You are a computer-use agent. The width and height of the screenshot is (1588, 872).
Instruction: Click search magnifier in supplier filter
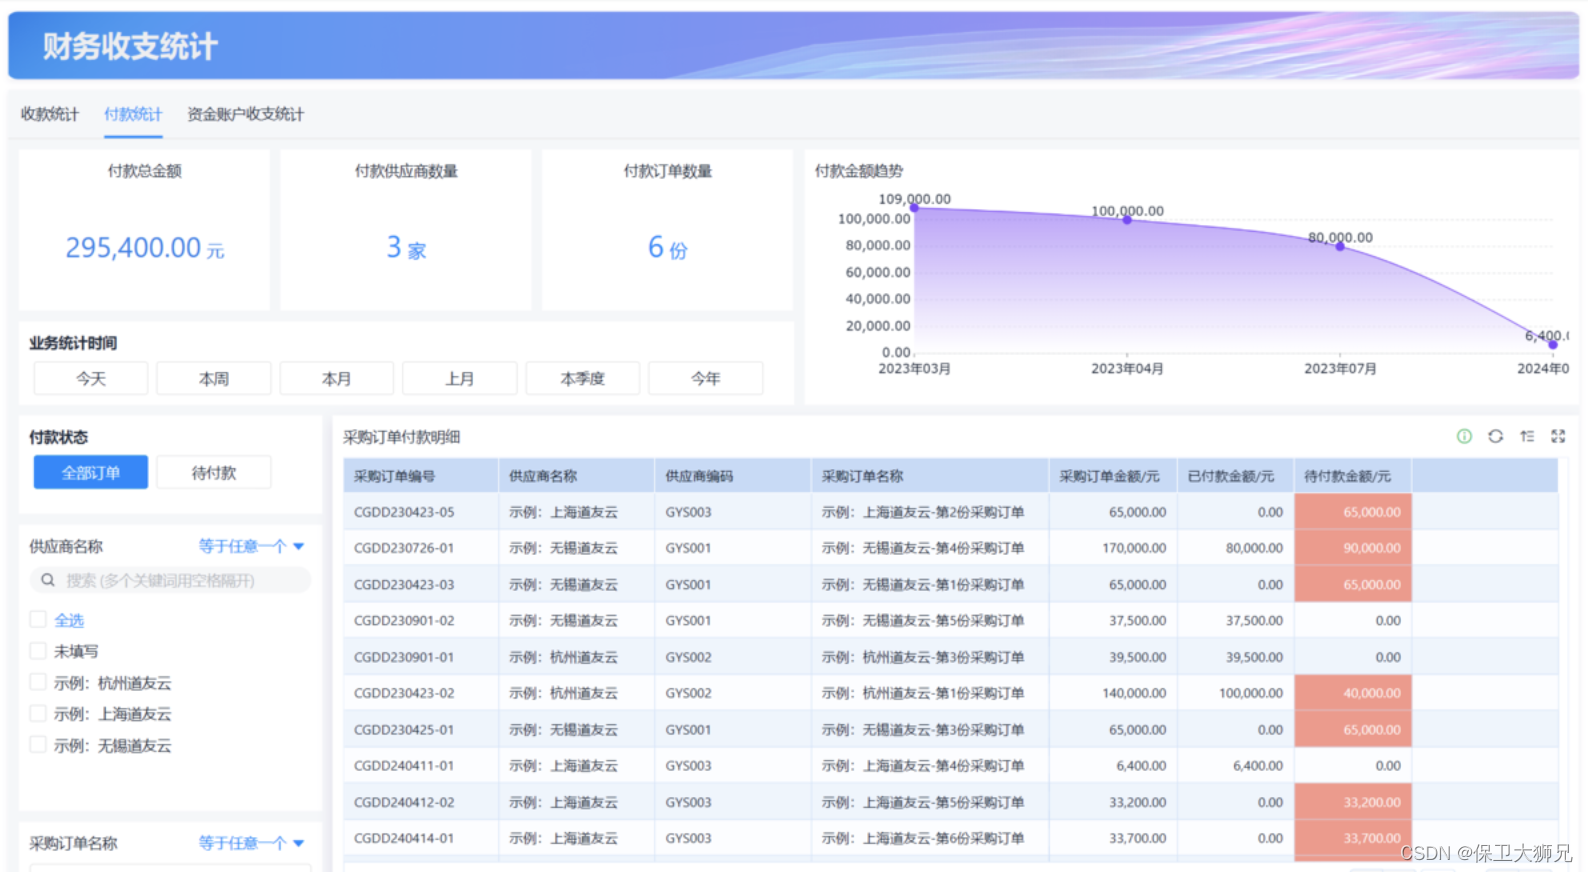point(47,580)
